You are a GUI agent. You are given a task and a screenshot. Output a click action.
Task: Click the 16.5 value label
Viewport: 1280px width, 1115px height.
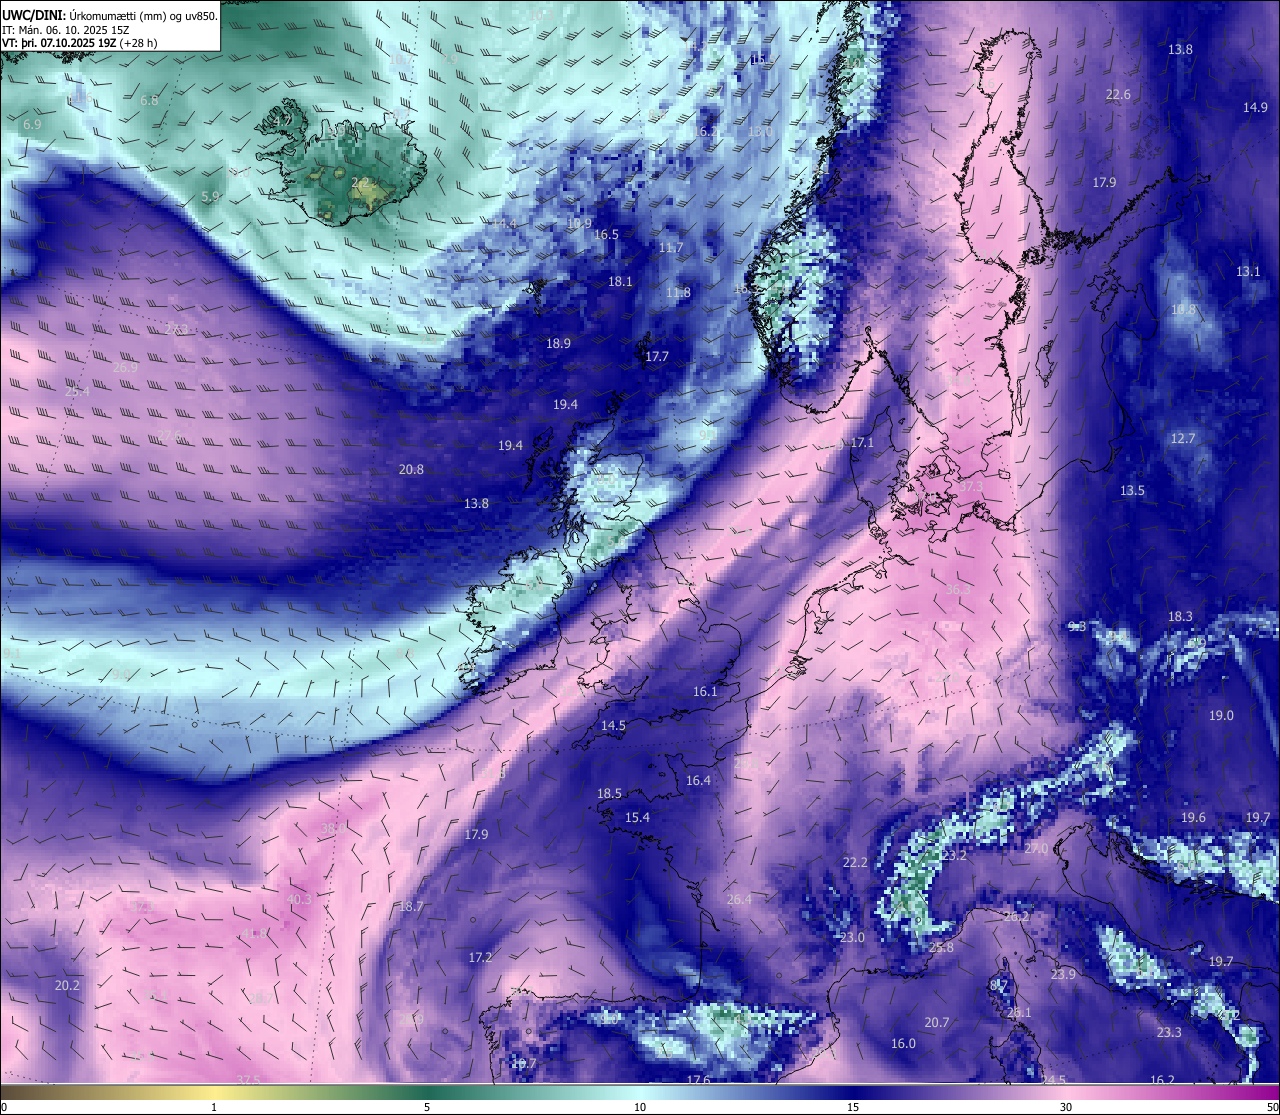click(606, 235)
